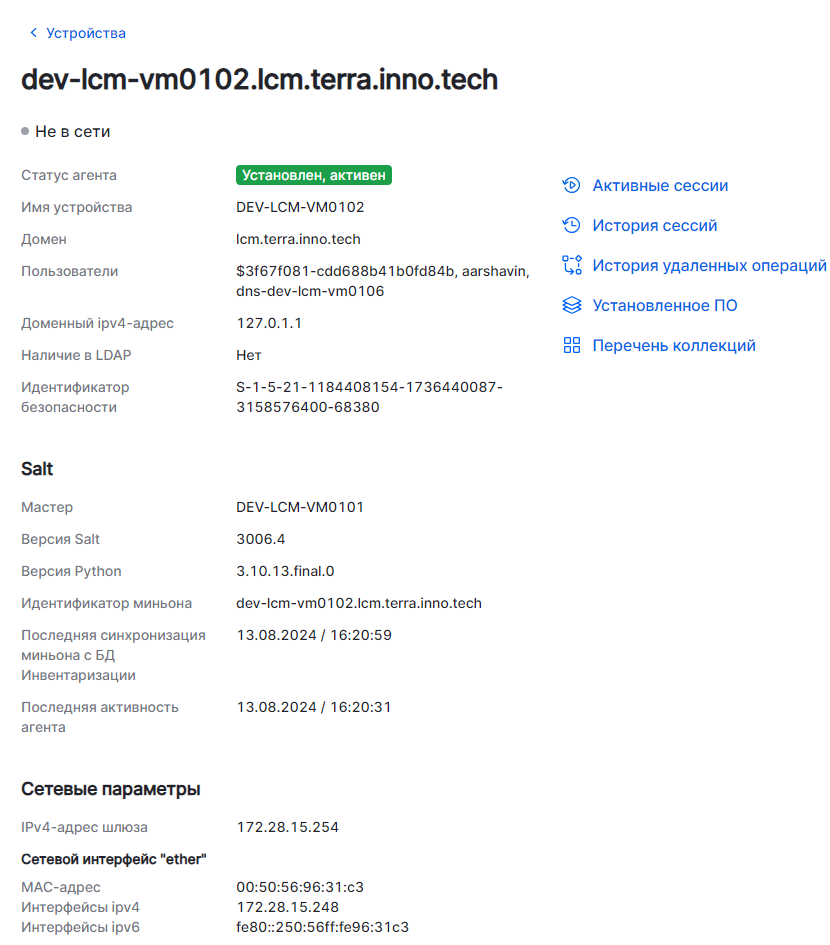Click the icon beside История удаленных операций
The height and width of the screenshot is (945, 830).
(572, 265)
